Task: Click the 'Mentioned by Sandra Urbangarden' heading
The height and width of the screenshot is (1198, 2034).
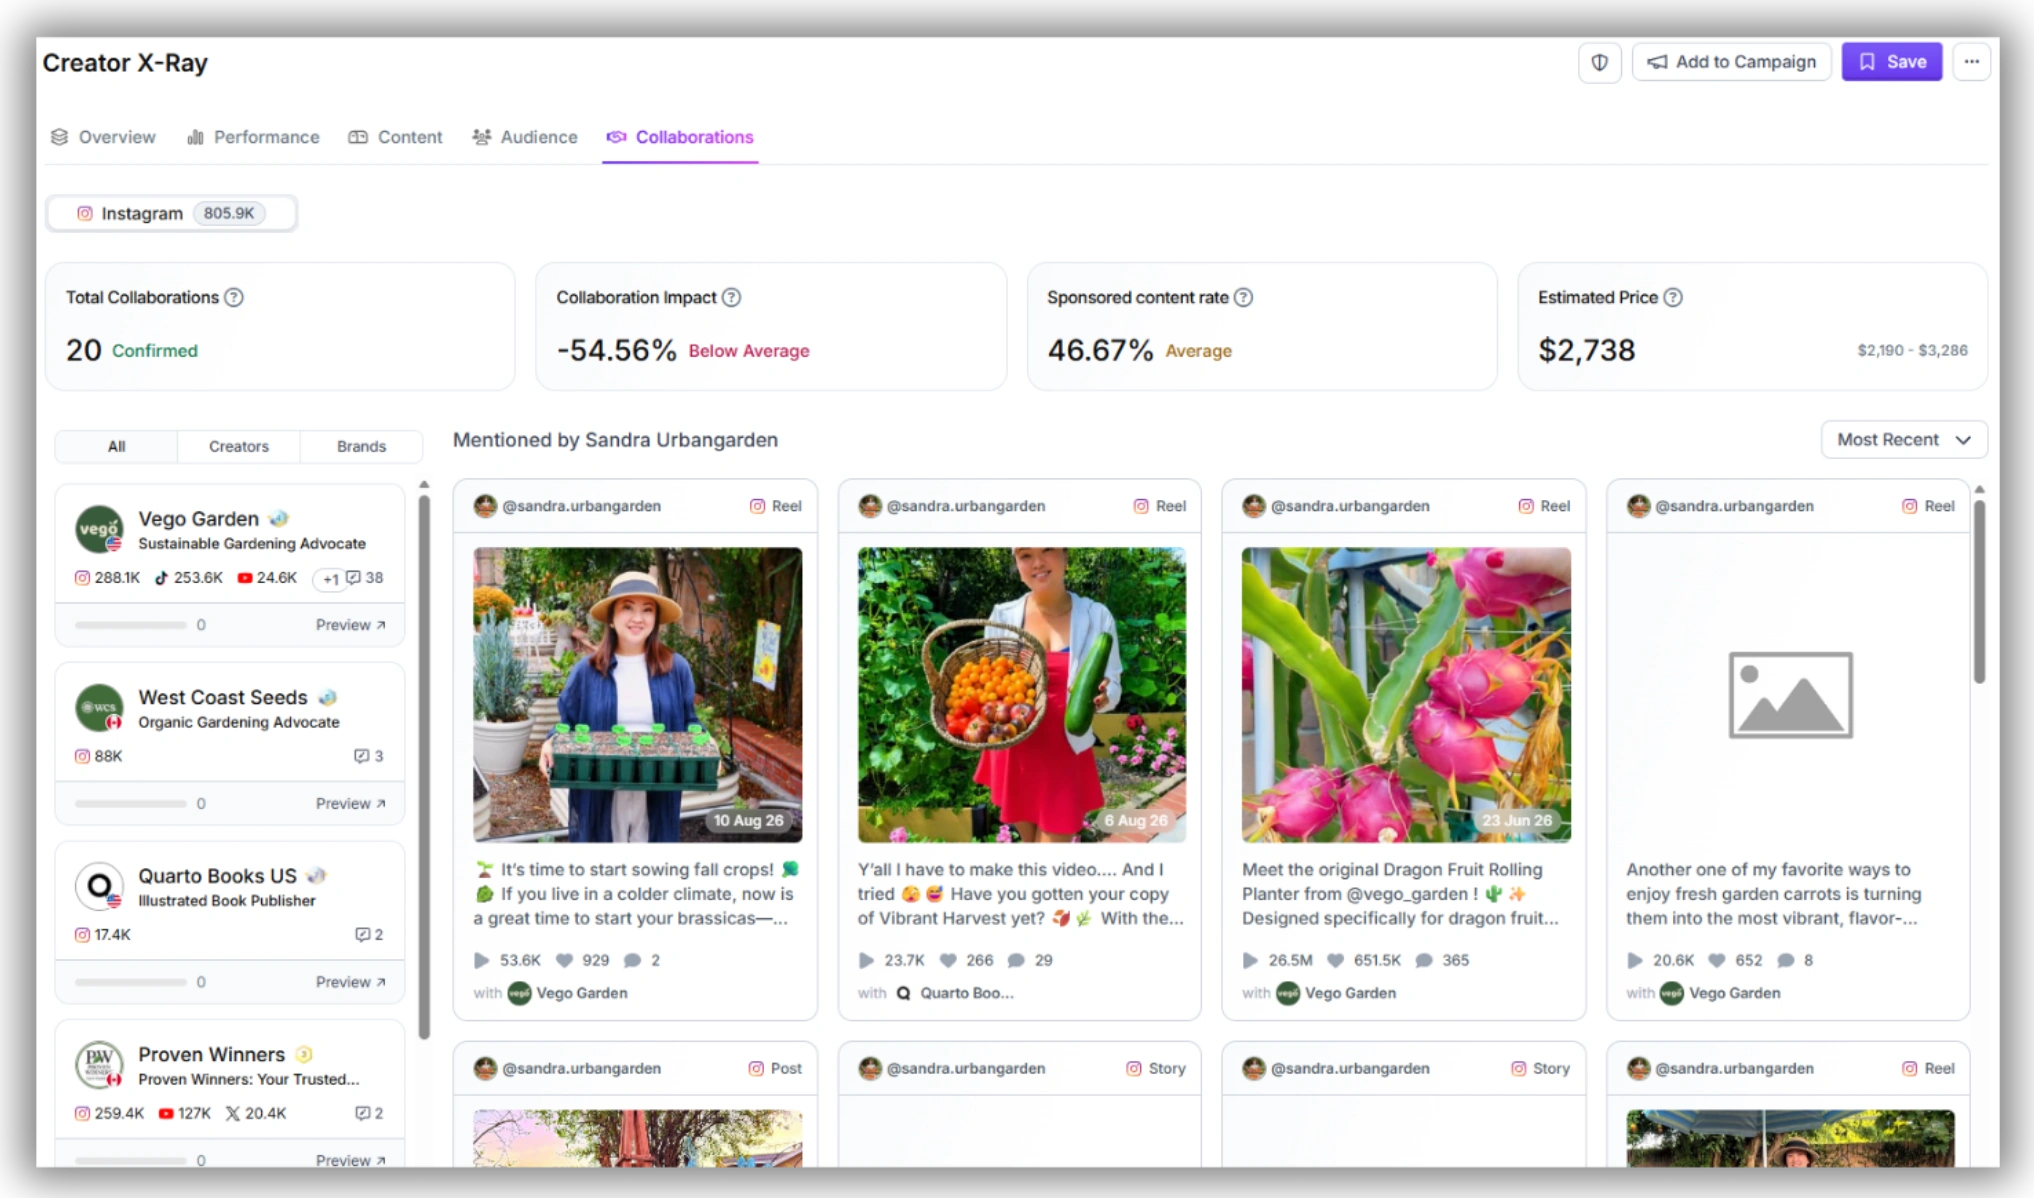Action: [615, 440]
